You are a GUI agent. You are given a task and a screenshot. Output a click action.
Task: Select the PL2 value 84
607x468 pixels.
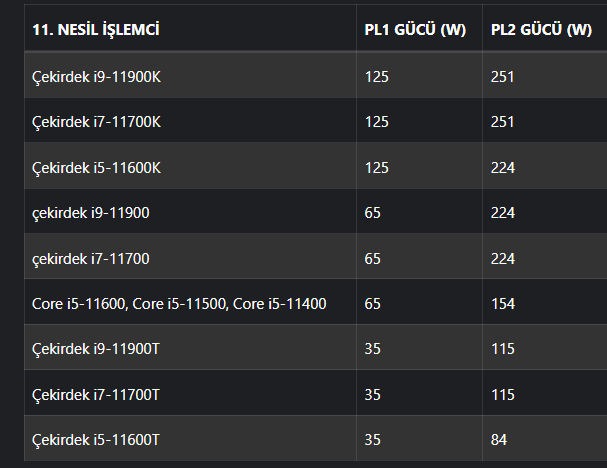[499, 440]
